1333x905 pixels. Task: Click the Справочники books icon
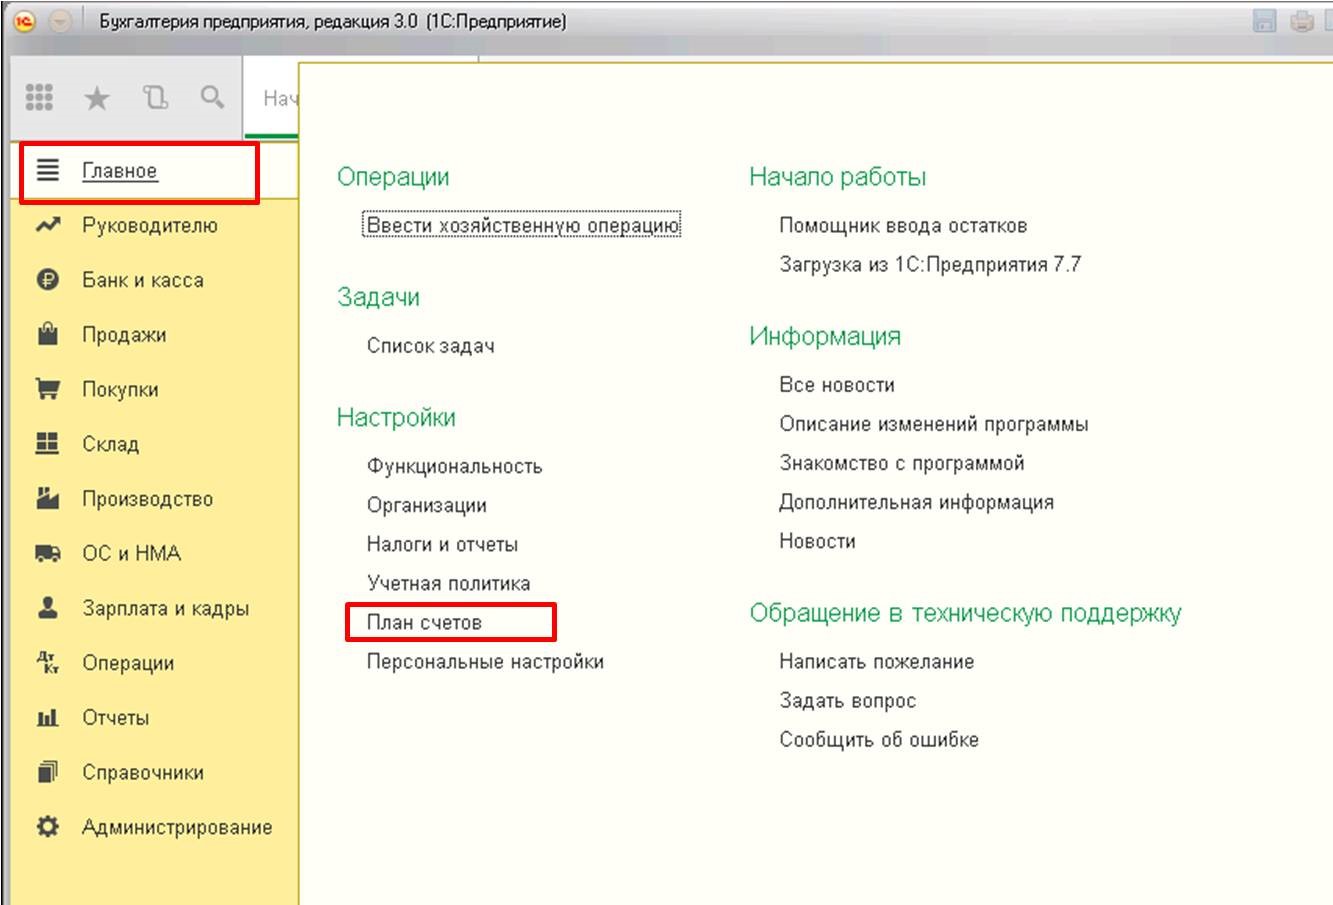pos(48,772)
